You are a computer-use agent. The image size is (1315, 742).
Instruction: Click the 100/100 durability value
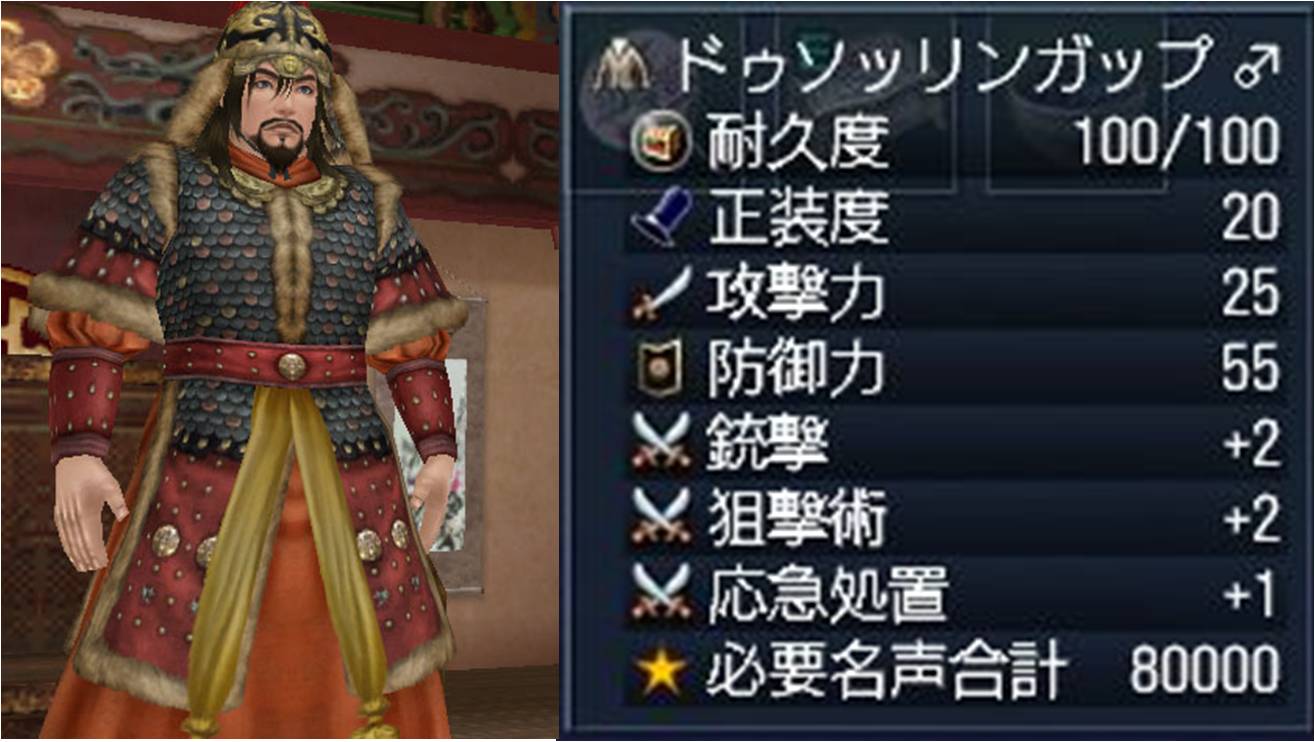[1178, 143]
